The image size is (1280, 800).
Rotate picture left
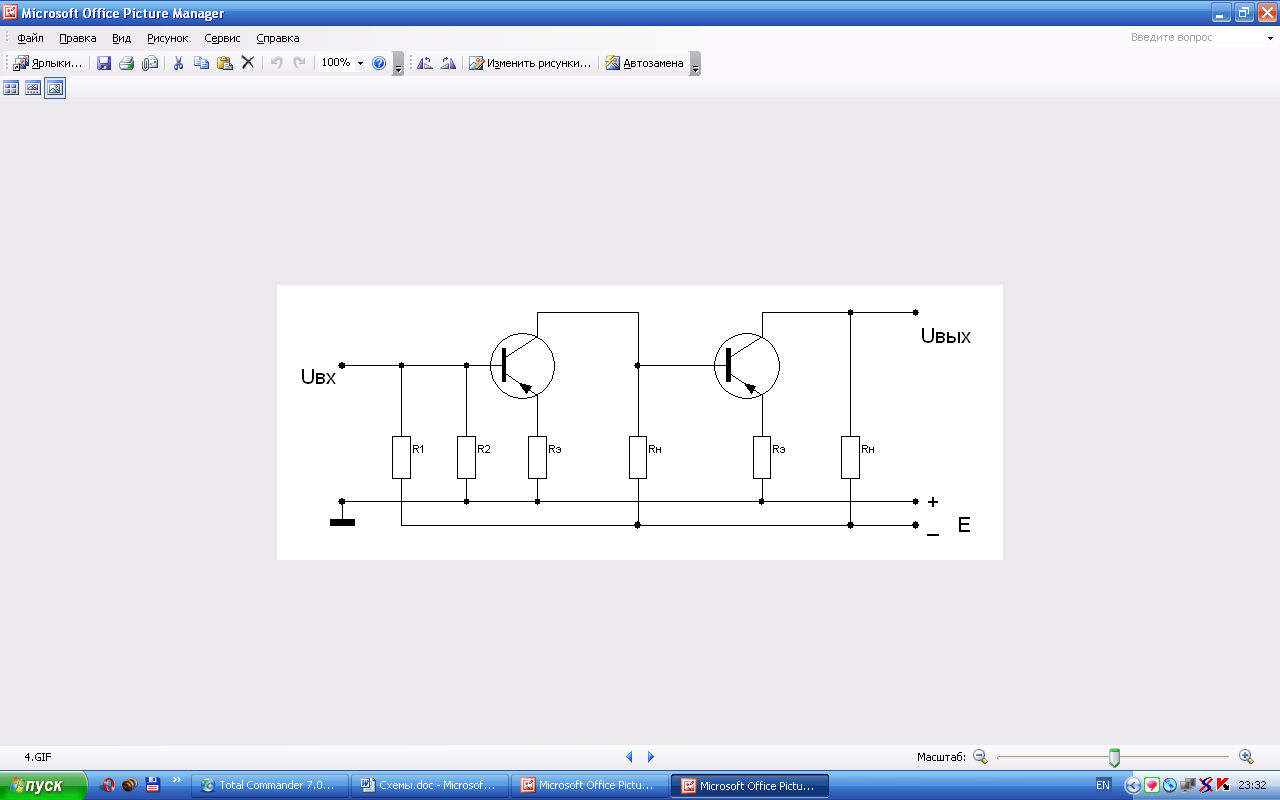tap(425, 63)
